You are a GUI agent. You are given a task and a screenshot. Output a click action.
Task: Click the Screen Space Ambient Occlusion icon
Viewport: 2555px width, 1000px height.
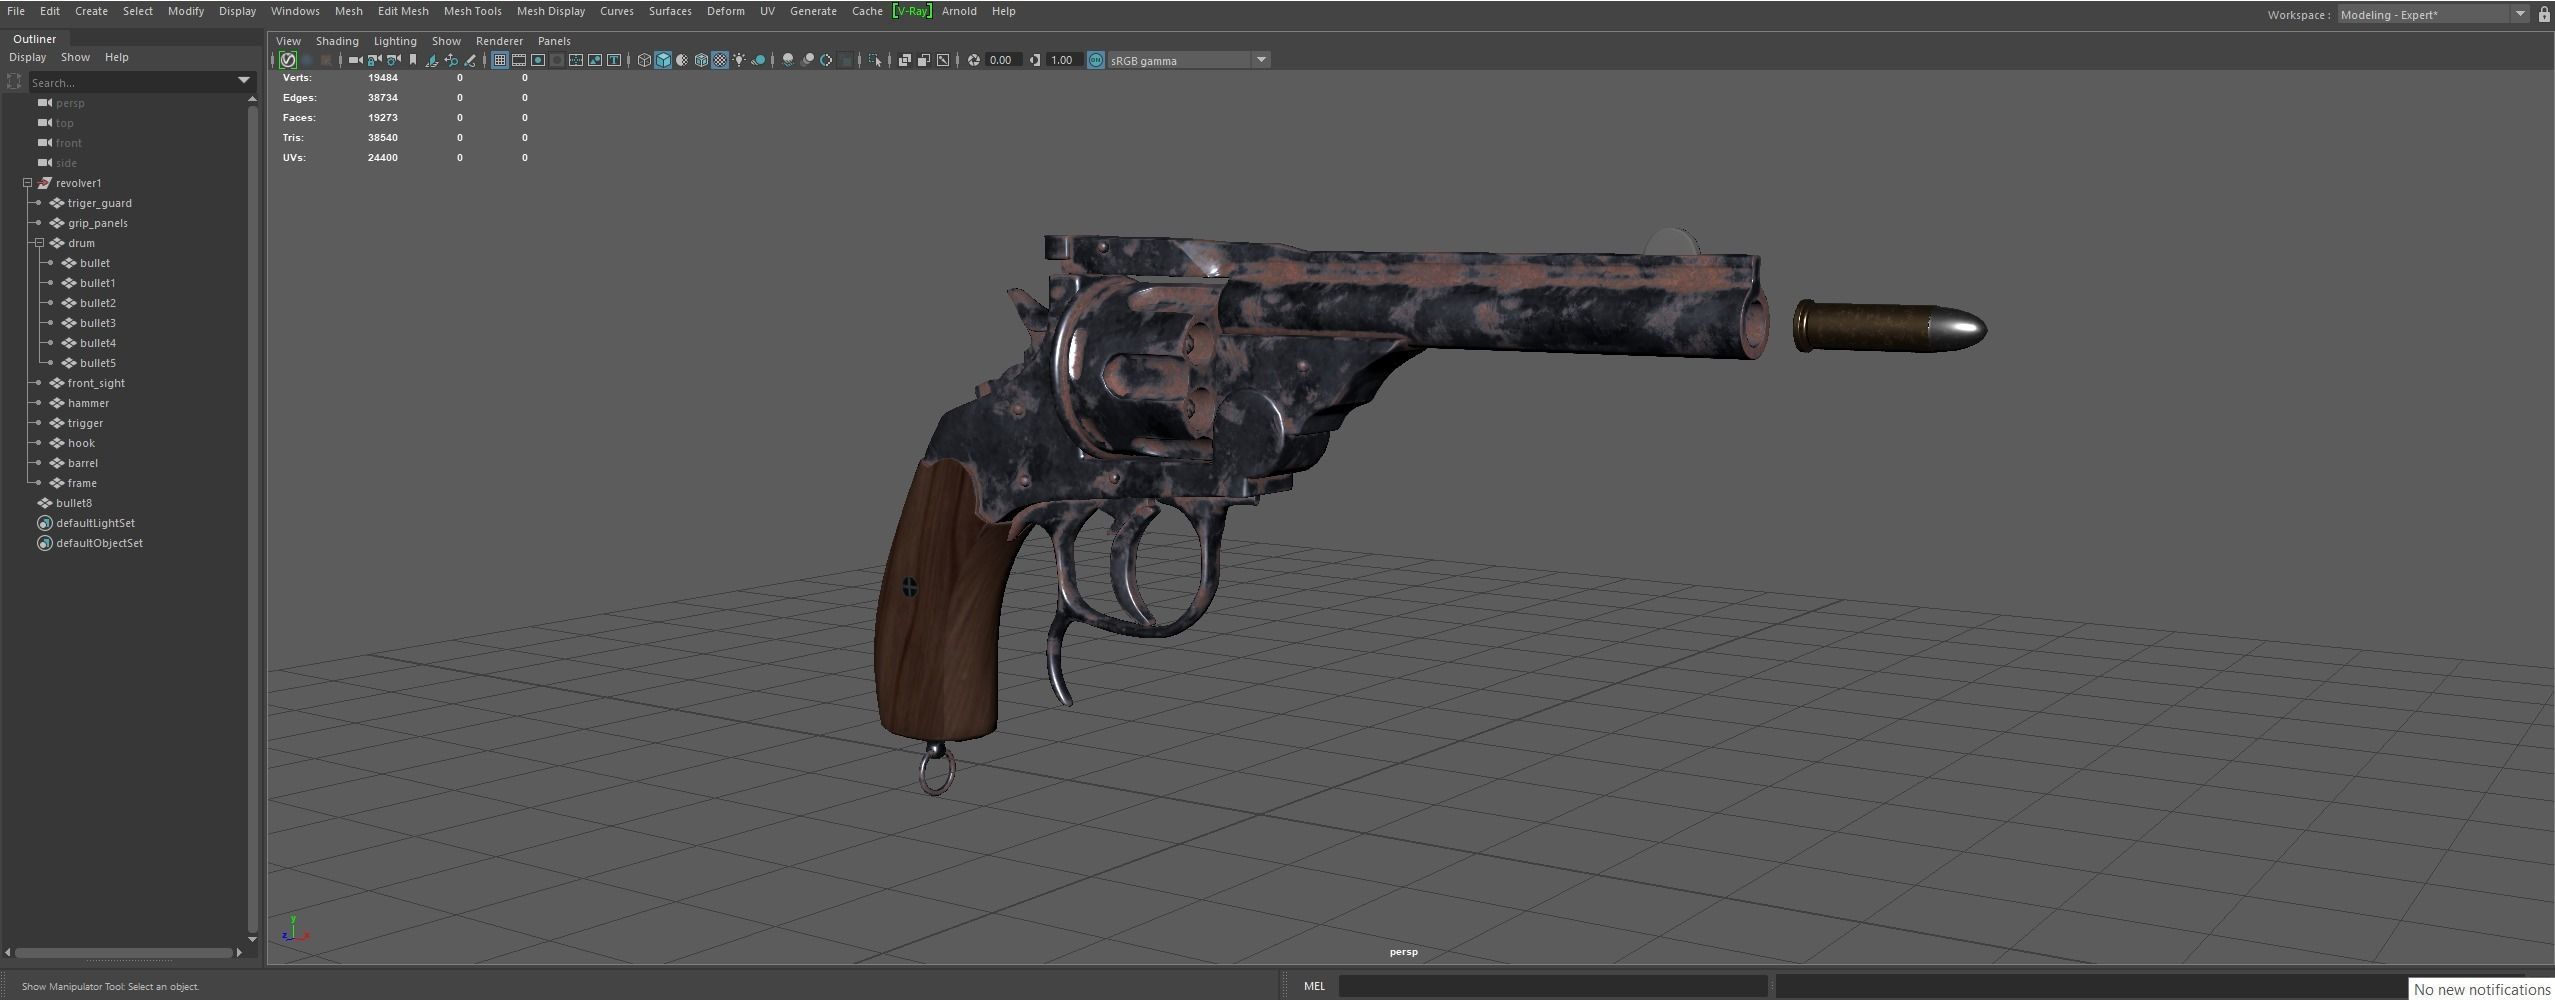[x=787, y=60]
